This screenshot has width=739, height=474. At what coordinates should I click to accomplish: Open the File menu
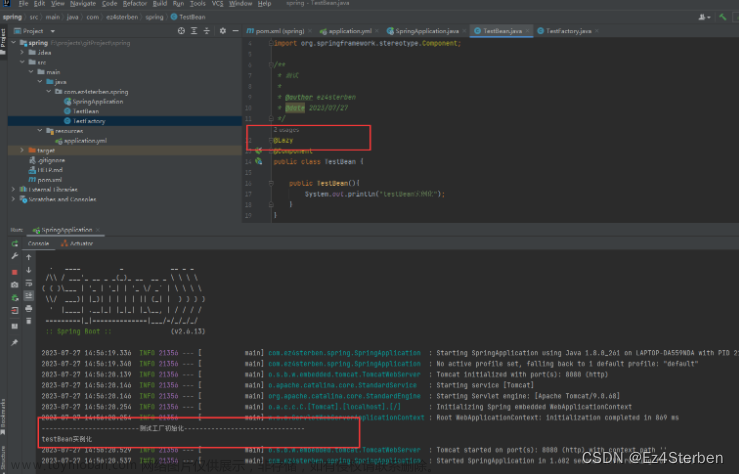coord(23,3)
